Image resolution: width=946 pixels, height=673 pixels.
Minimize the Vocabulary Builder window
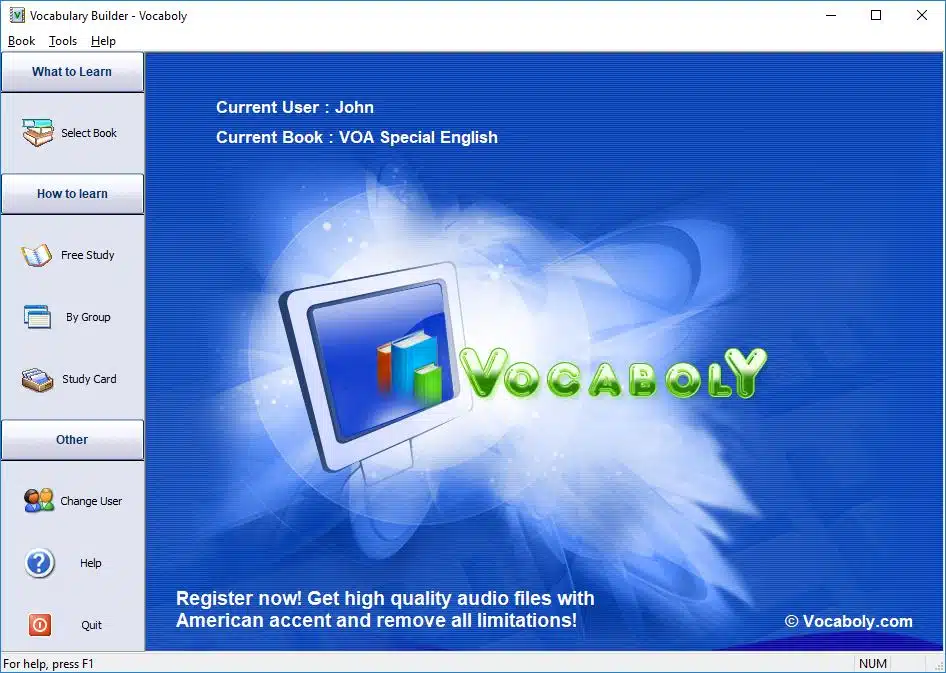[x=831, y=15]
